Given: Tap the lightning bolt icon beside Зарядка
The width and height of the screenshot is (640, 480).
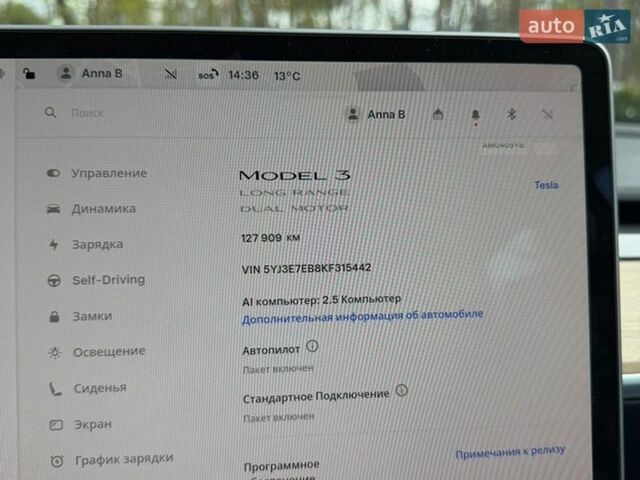Looking at the screenshot, I should tap(54, 245).
